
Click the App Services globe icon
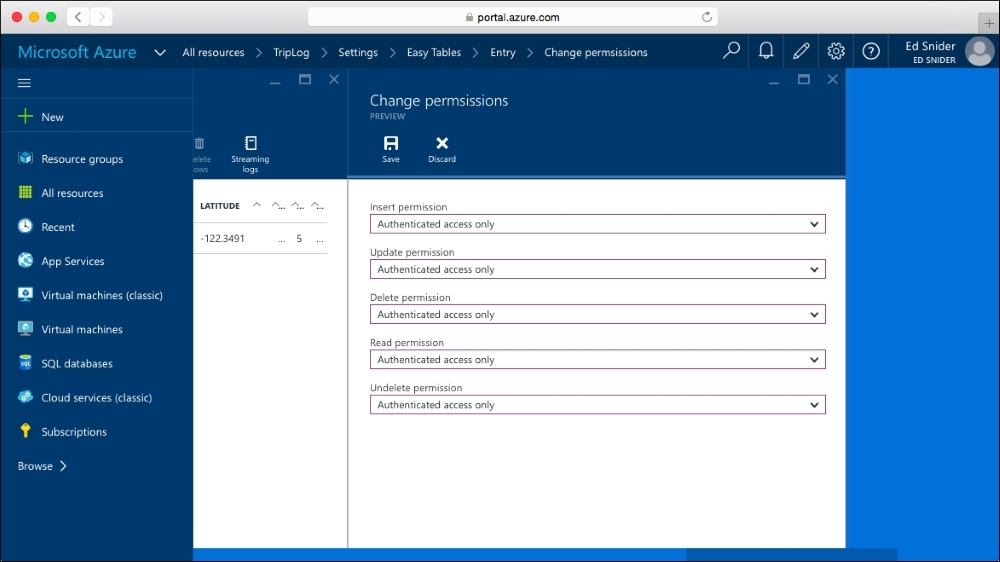point(25,260)
